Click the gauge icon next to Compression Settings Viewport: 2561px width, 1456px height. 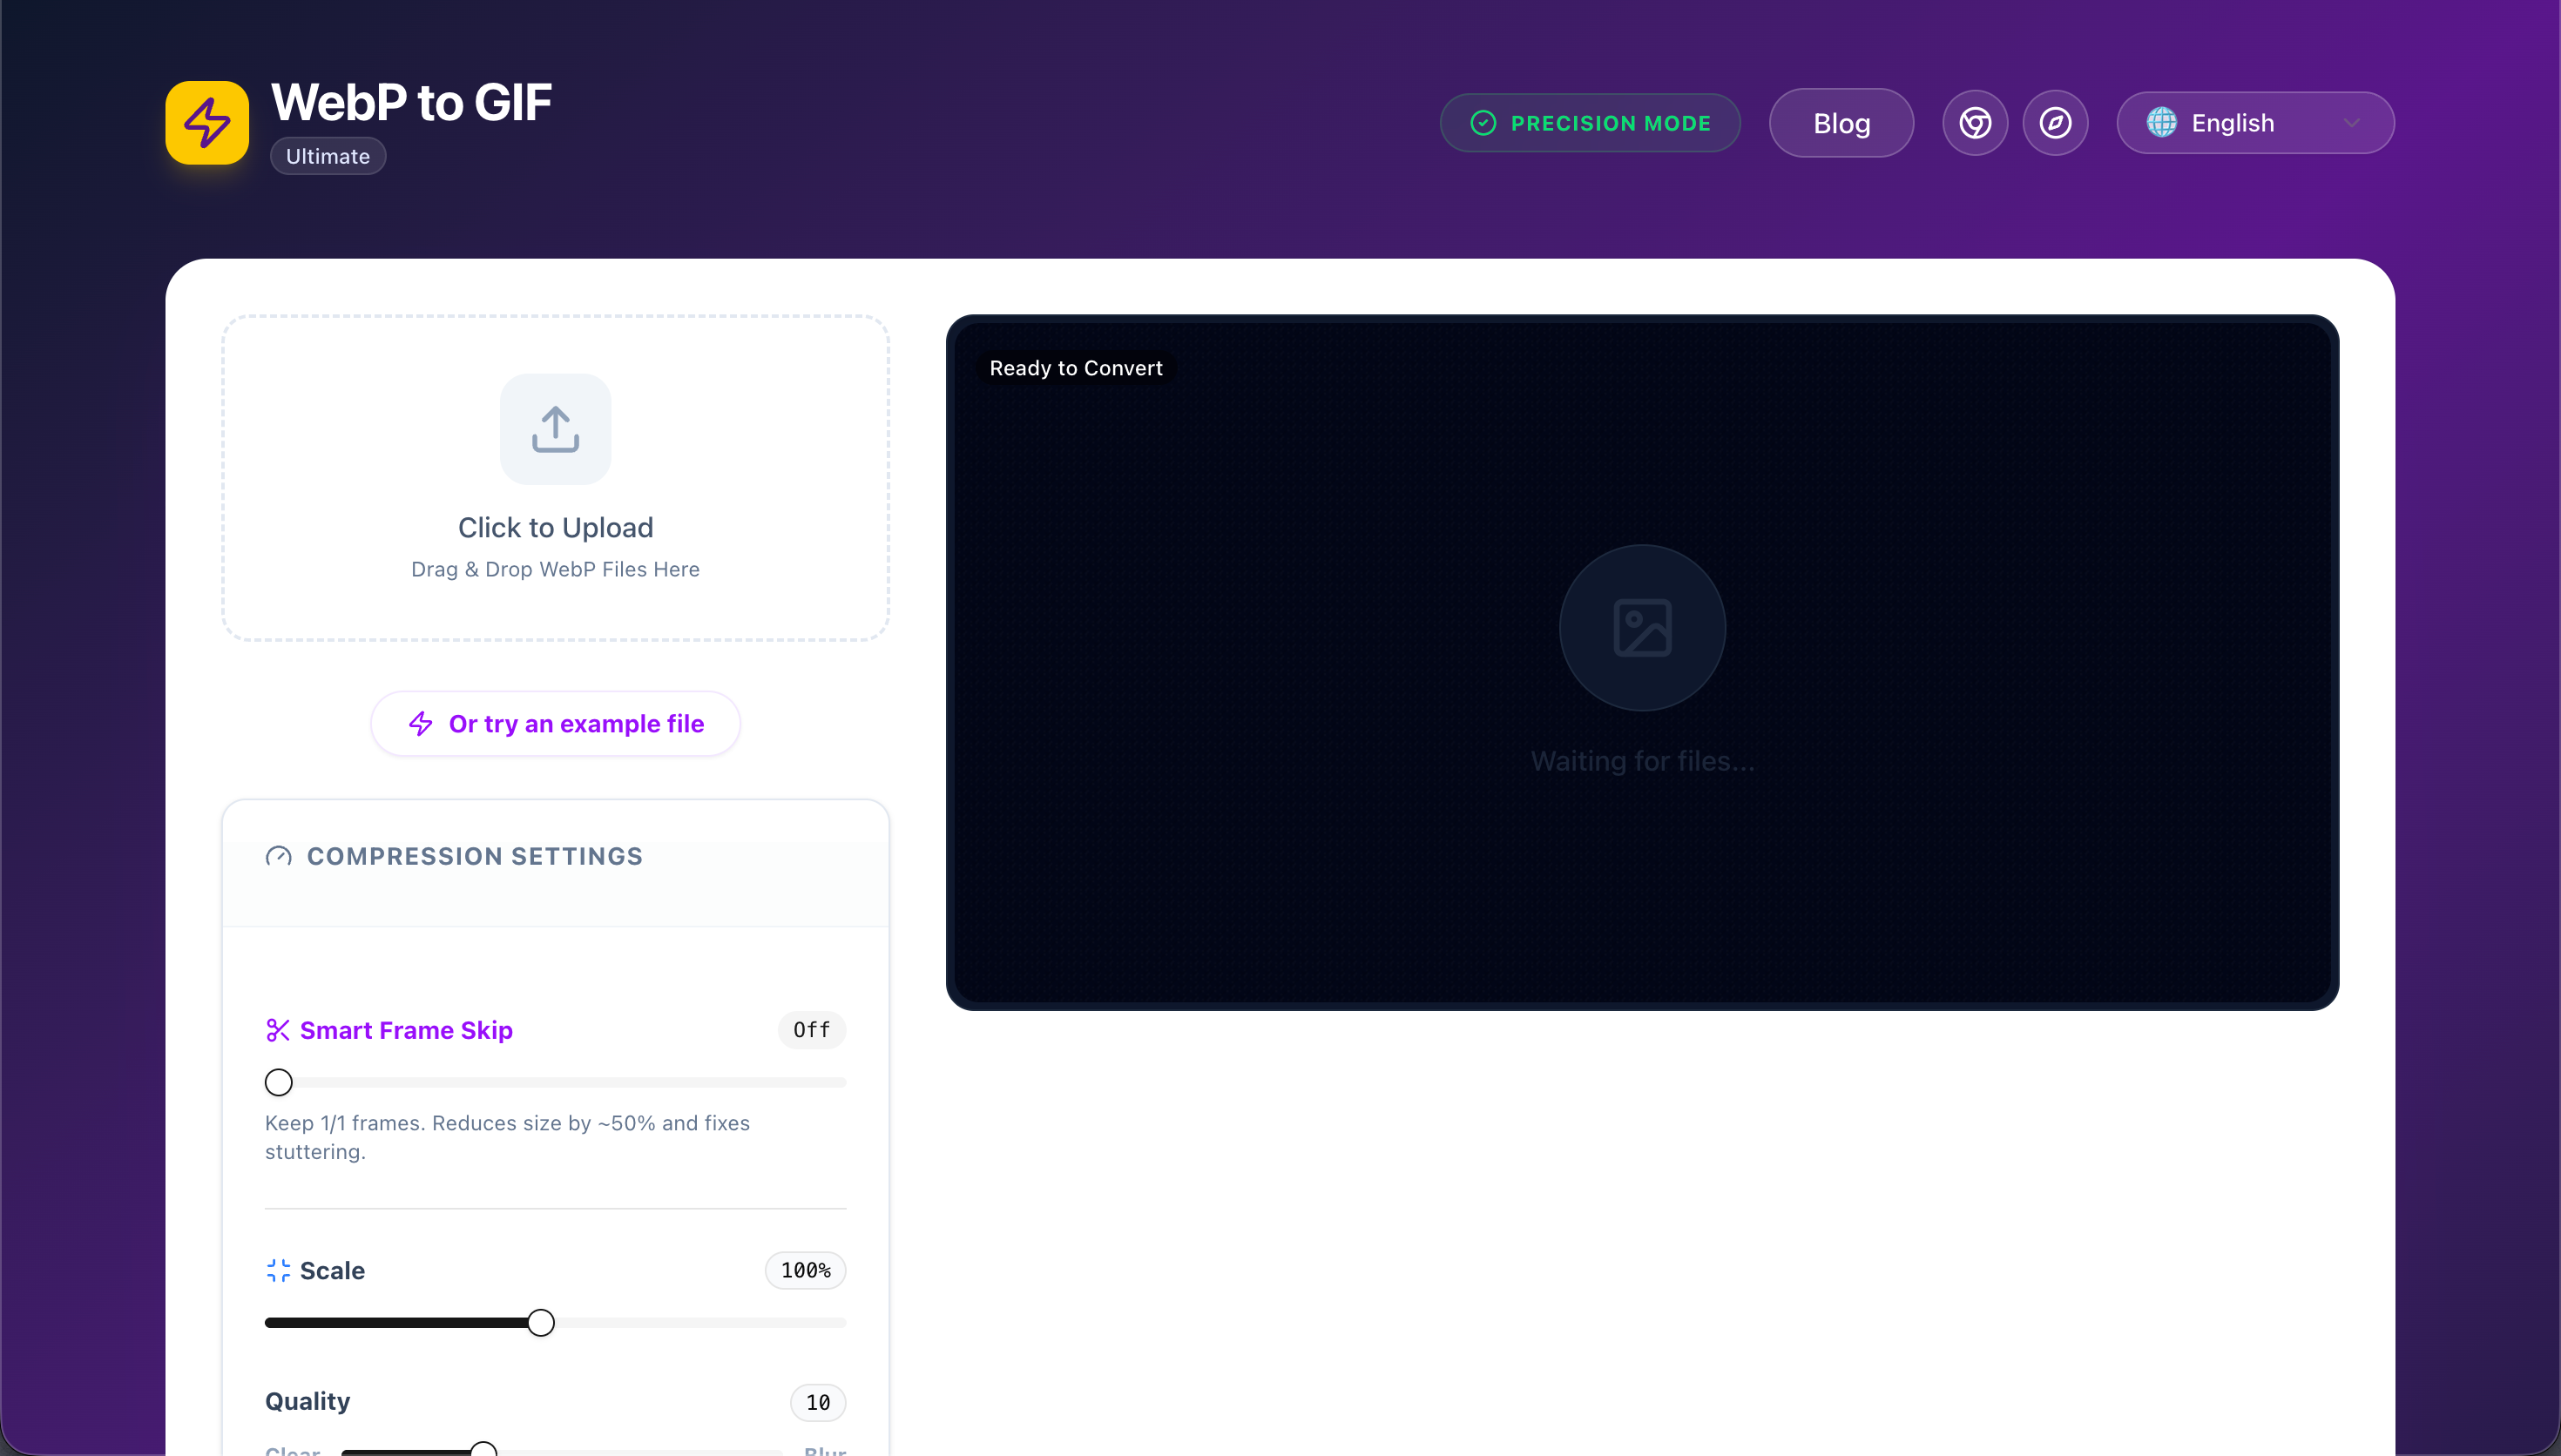coord(278,856)
